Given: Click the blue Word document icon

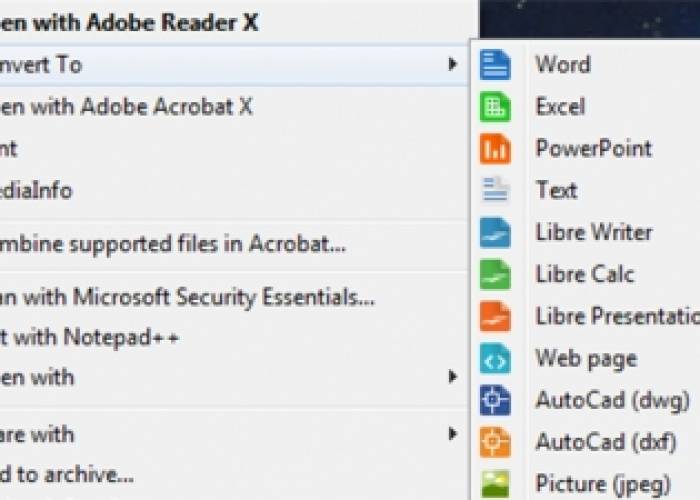Looking at the screenshot, I should point(495,65).
